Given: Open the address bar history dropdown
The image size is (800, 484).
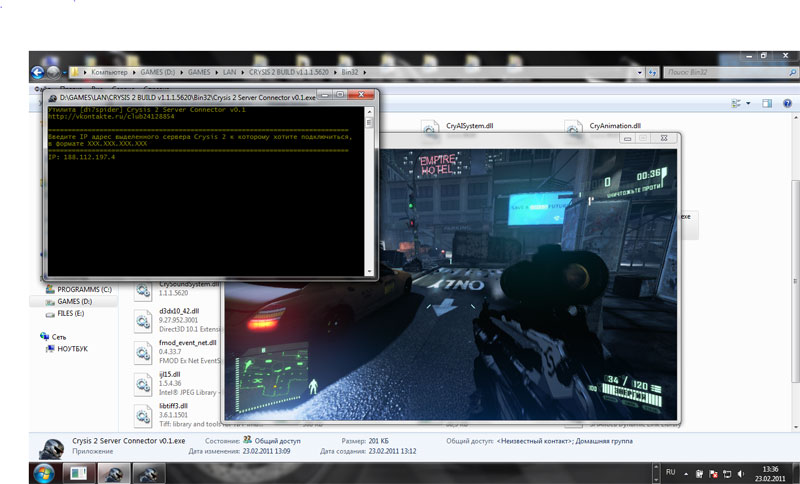Looking at the screenshot, I should [640, 73].
